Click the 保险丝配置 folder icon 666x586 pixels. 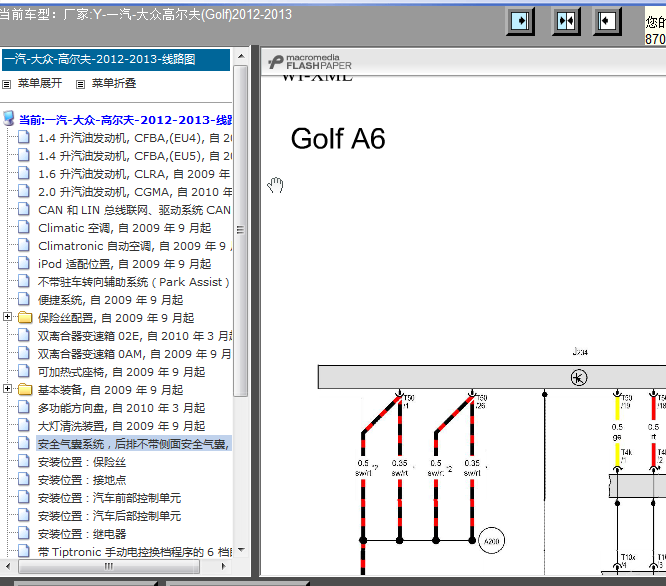coord(25,317)
